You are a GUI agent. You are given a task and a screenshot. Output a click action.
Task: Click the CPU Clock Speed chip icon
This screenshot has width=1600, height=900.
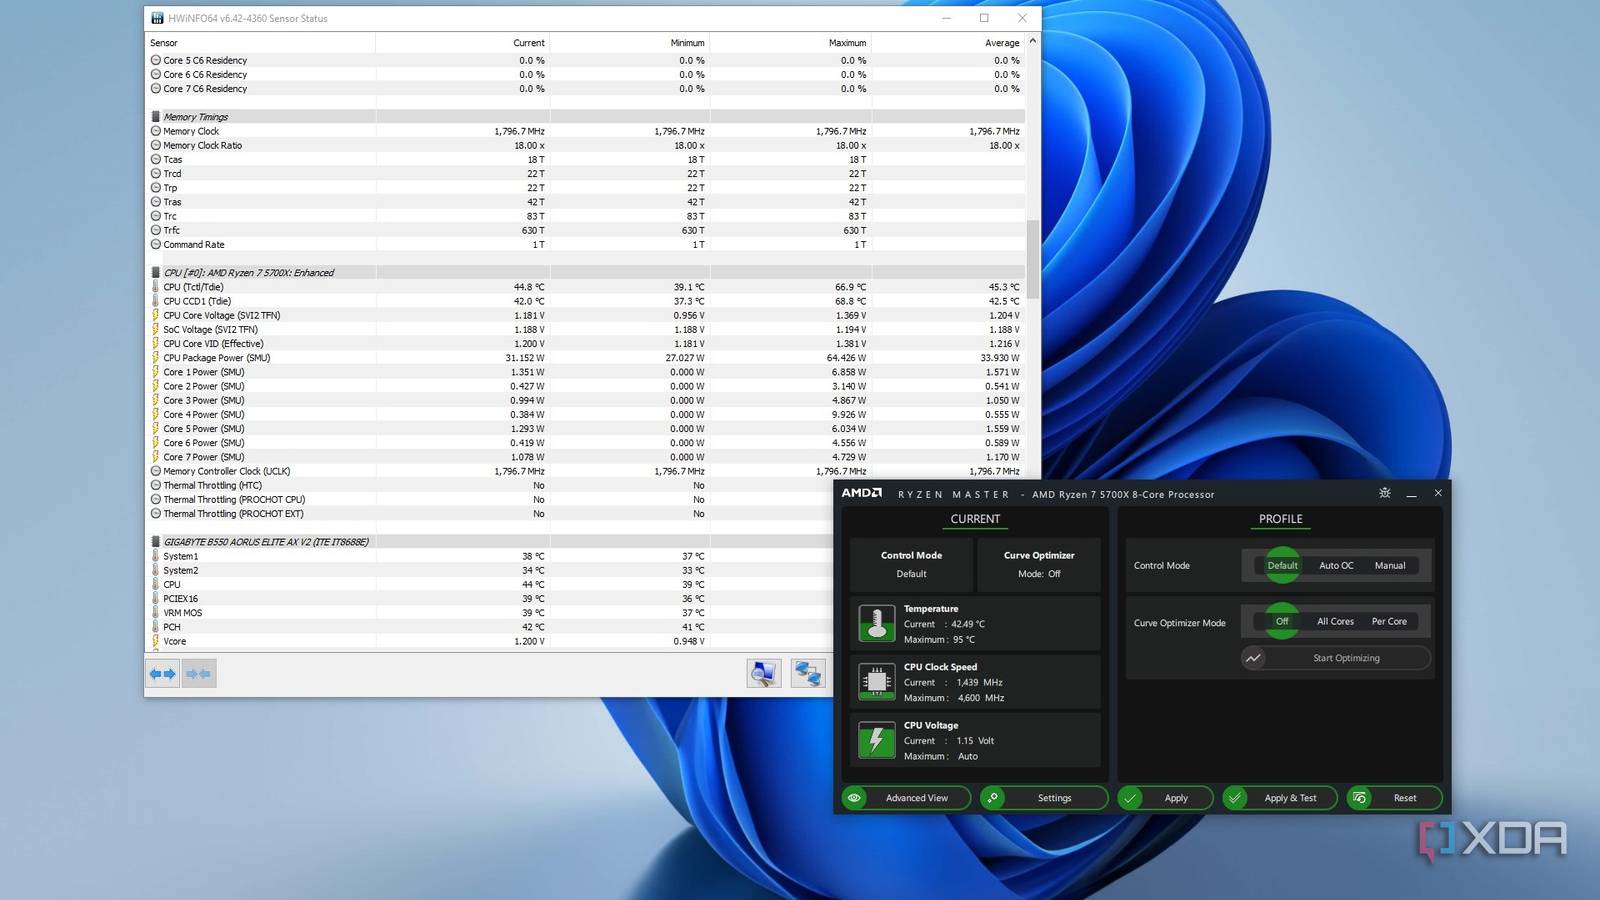pos(877,682)
